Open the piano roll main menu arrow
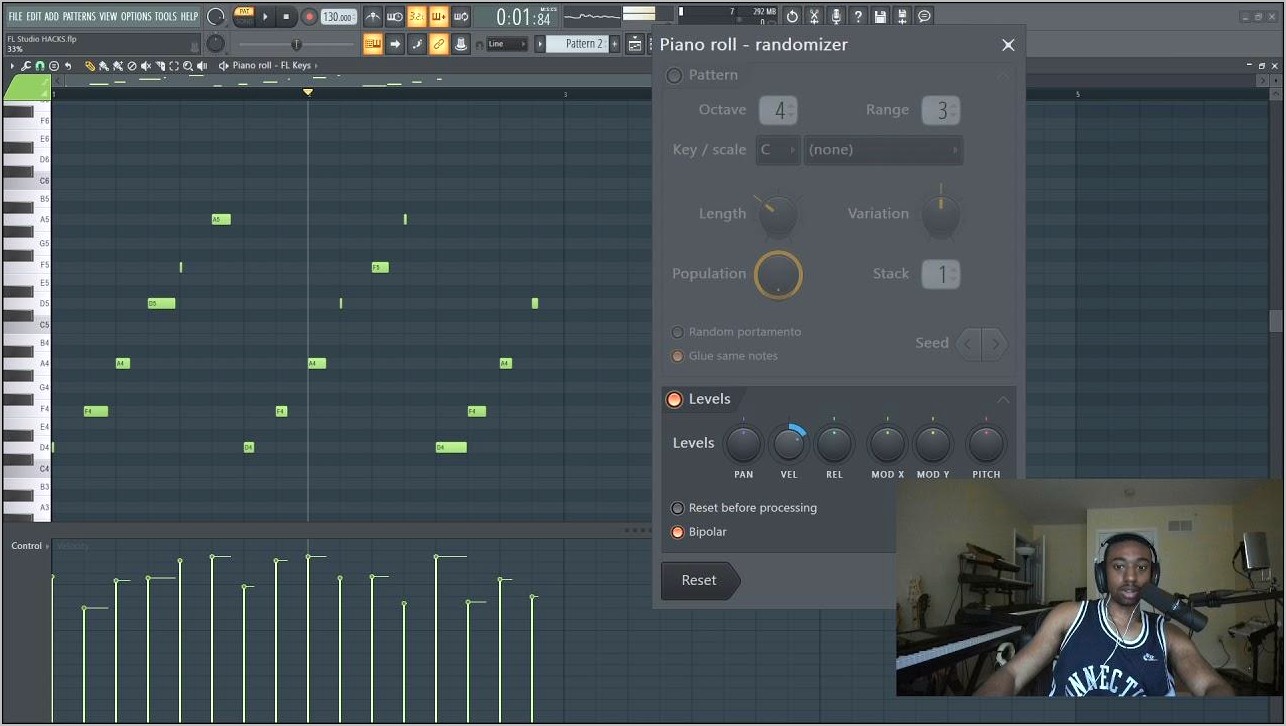 12,66
